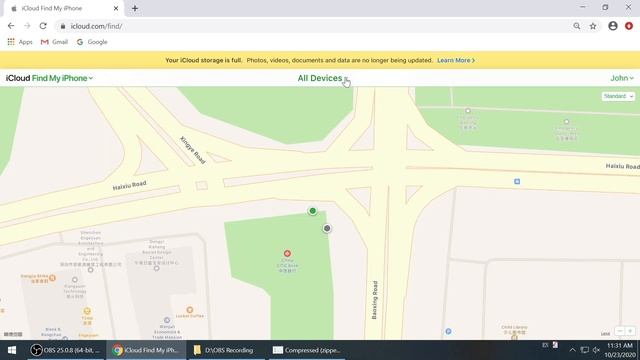640x360 pixels.
Task: Click the Learn More storage link
Action: (456, 60)
